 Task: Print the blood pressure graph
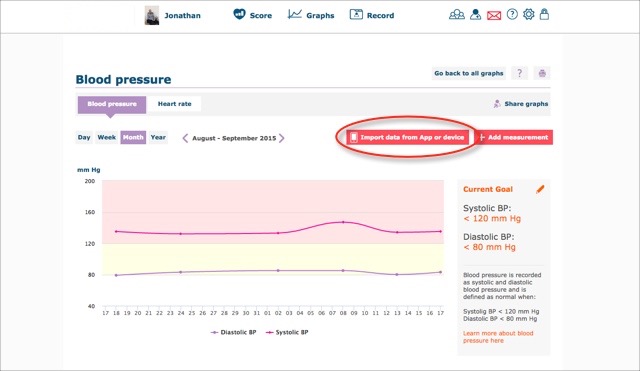tap(542, 73)
